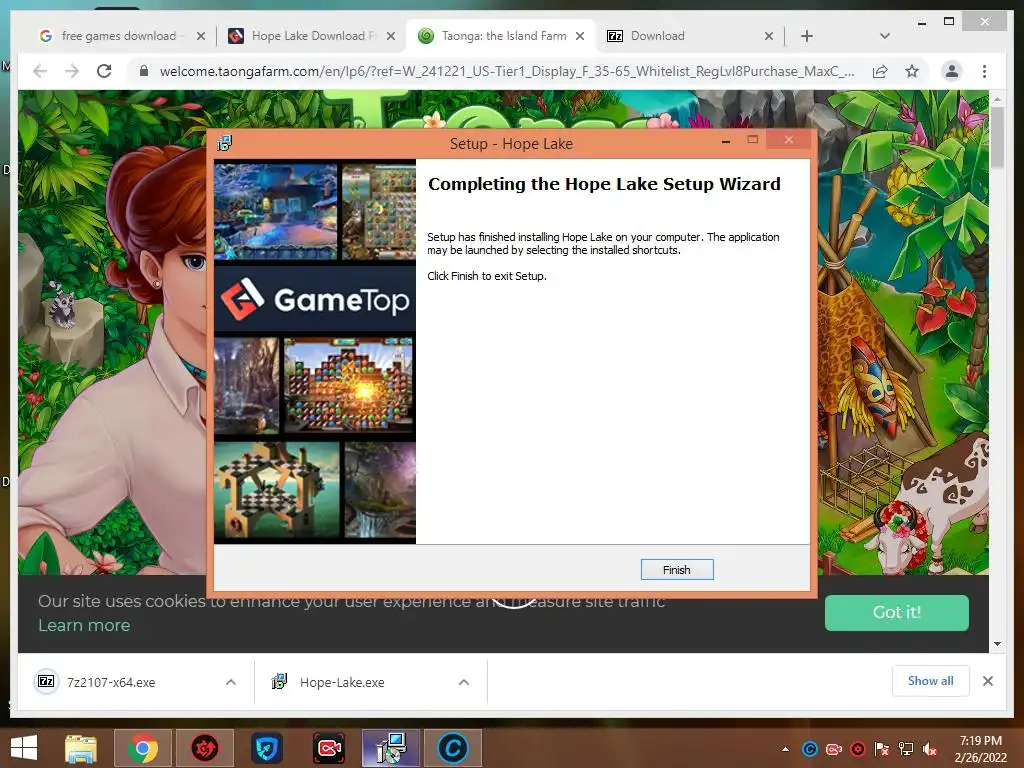
Task: Expand options for Hope-Lake.exe download
Action: click(464, 682)
